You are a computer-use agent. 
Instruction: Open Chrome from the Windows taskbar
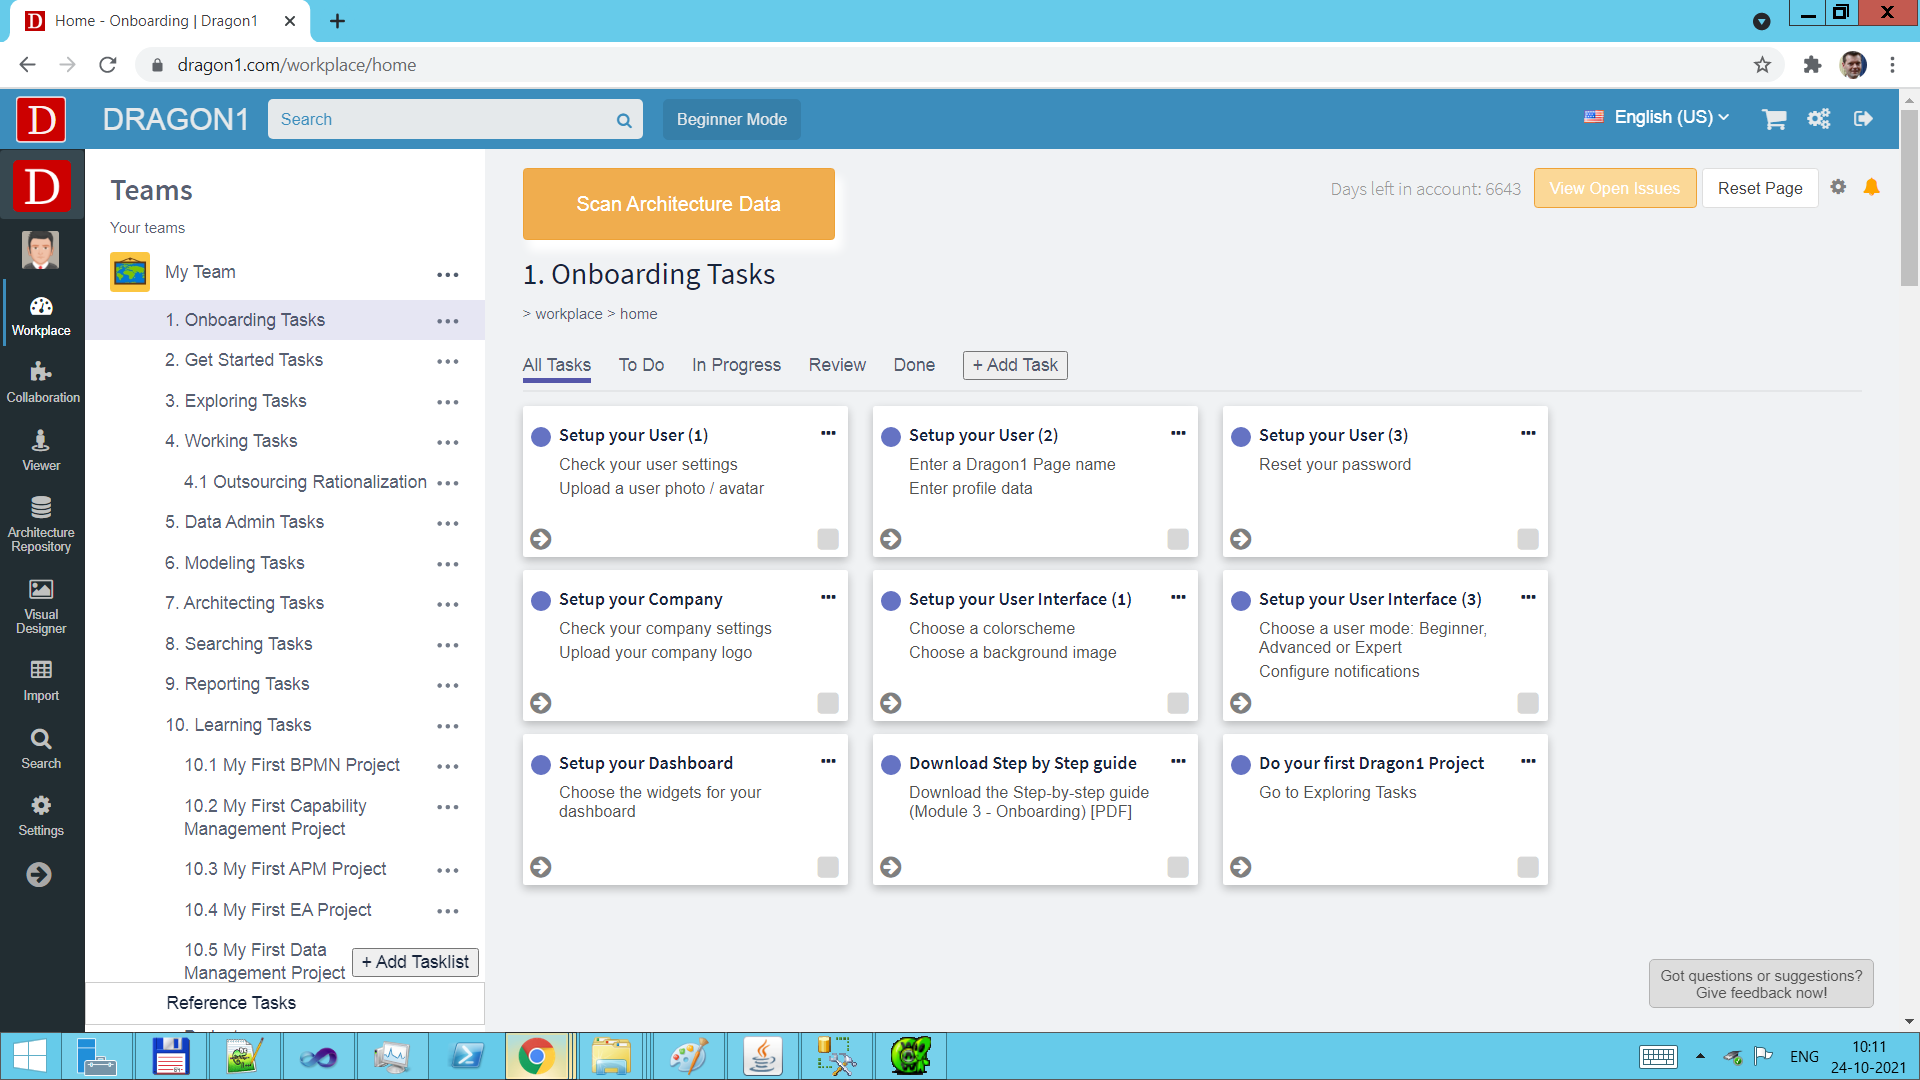pos(536,1056)
